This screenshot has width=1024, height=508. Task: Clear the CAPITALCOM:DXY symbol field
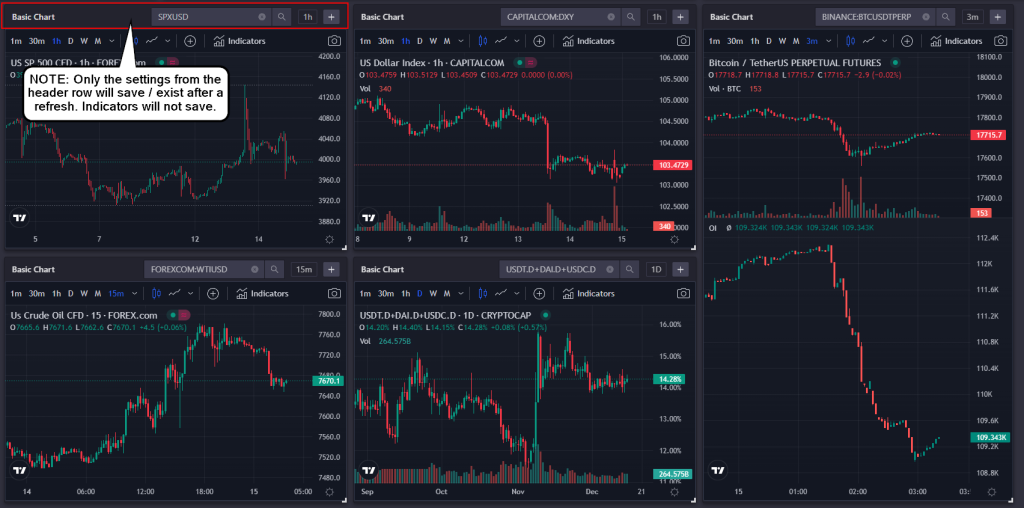[x=611, y=17]
